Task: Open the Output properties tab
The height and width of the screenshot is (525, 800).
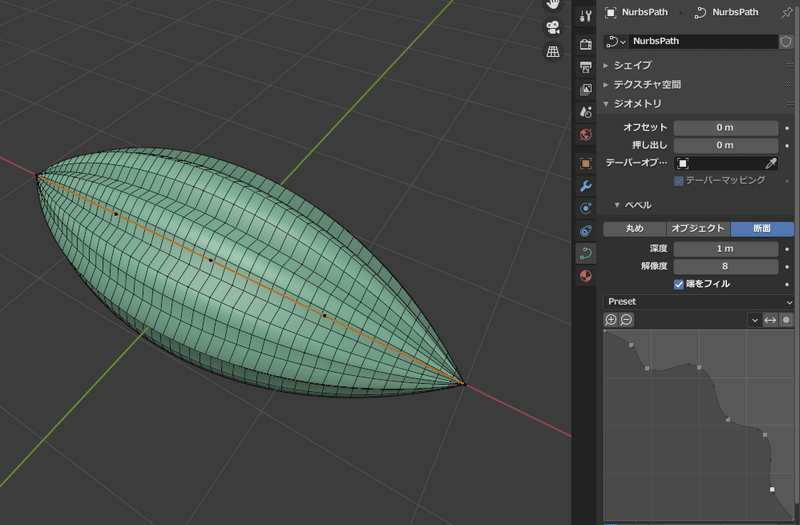Action: pyautogui.click(x=586, y=67)
